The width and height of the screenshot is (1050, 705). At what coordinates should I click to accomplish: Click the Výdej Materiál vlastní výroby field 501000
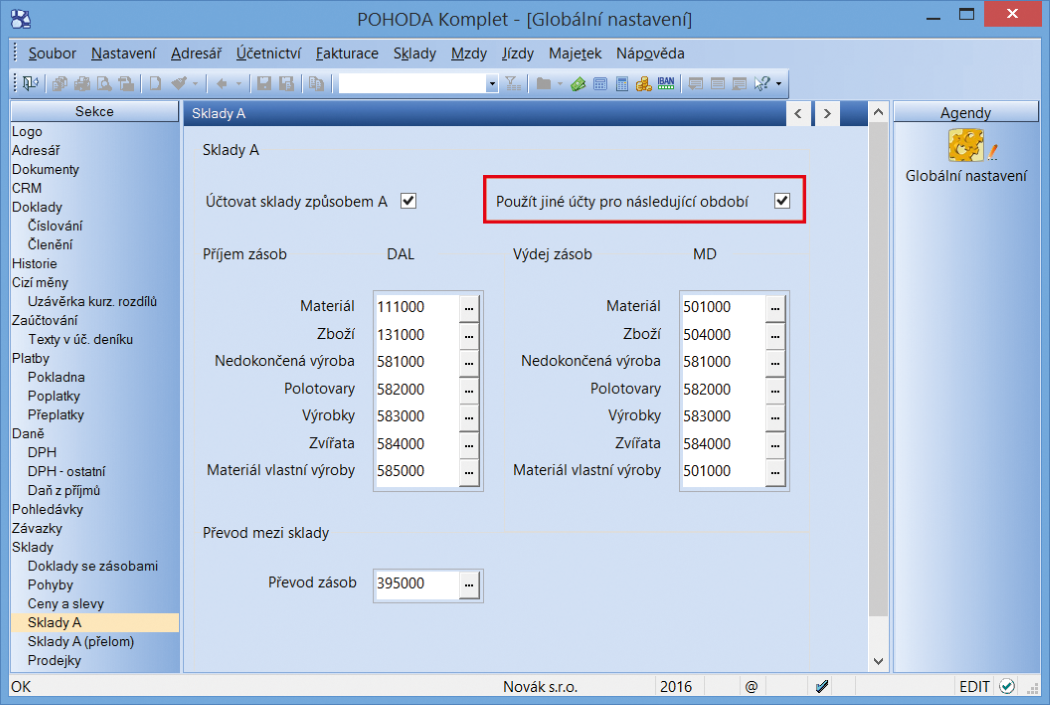click(x=723, y=471)
